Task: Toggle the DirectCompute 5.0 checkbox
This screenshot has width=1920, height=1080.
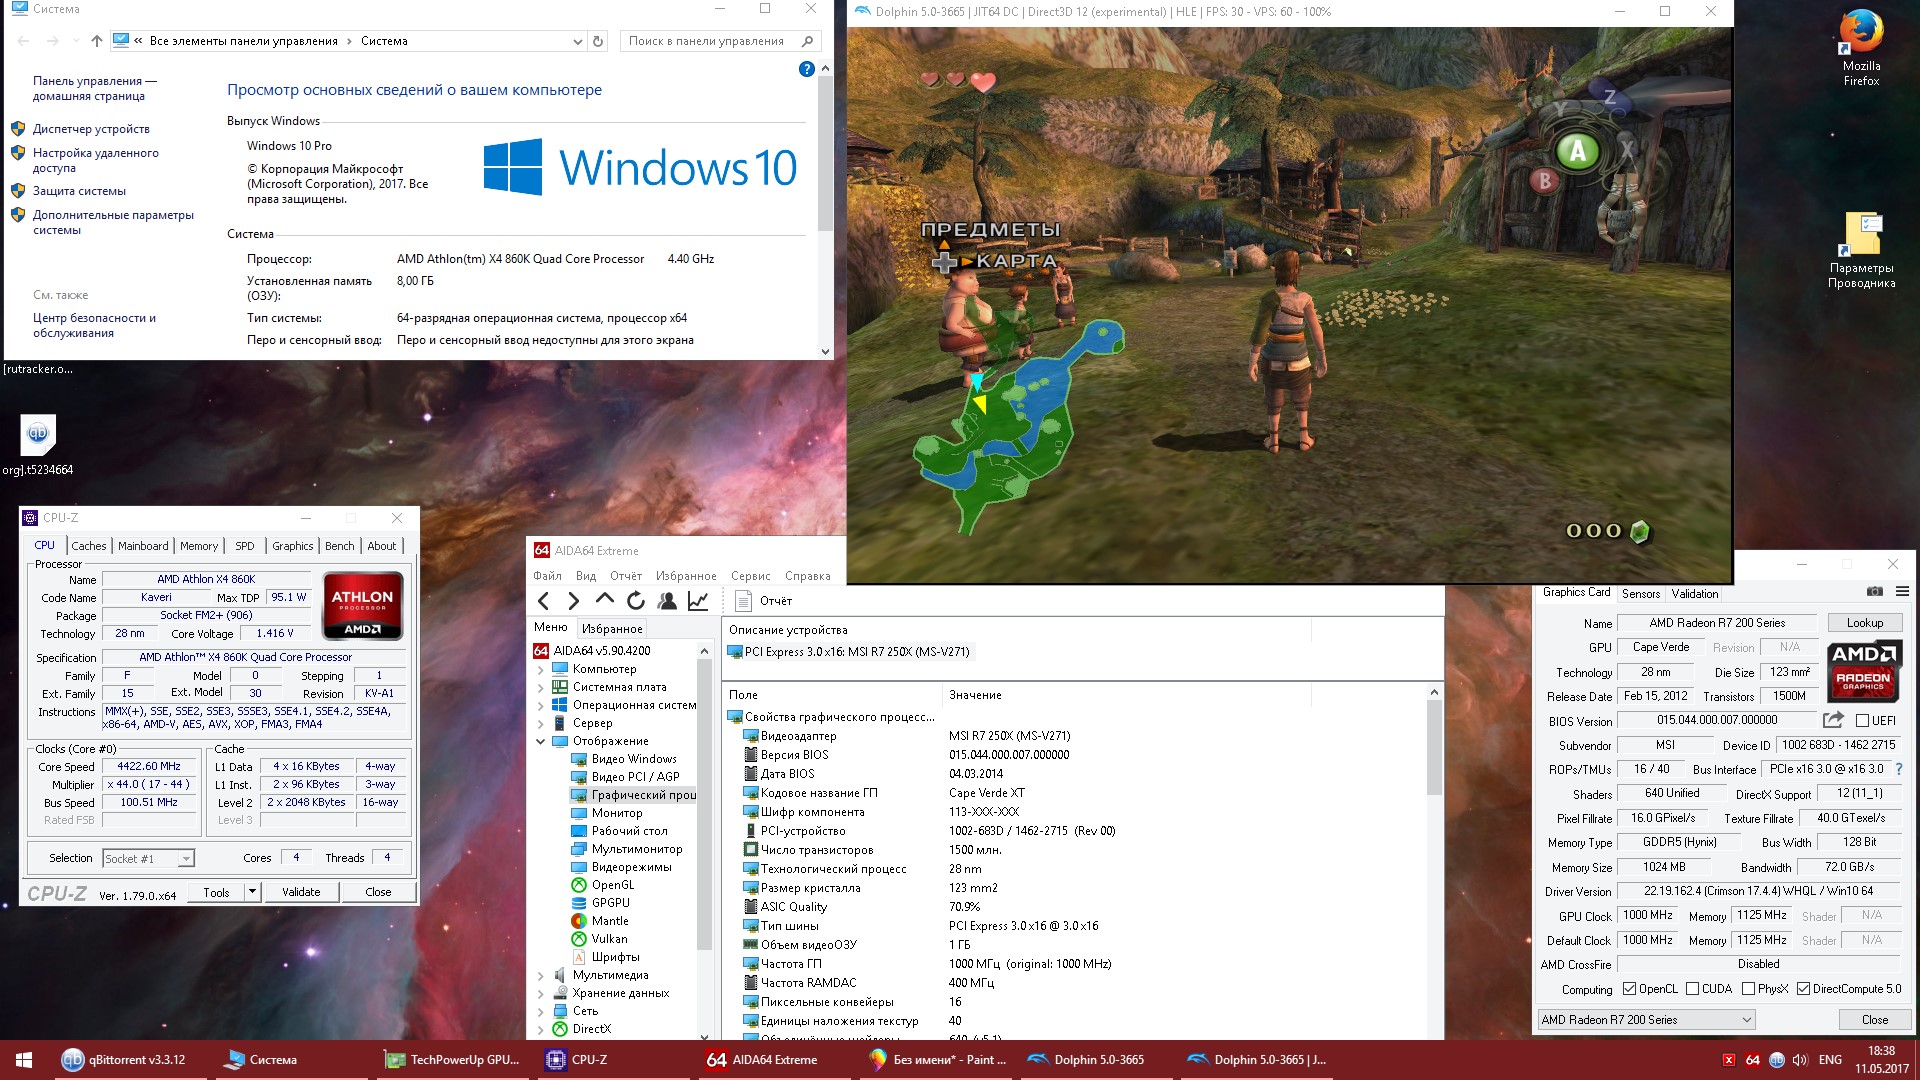Action: coord(1803,989)
